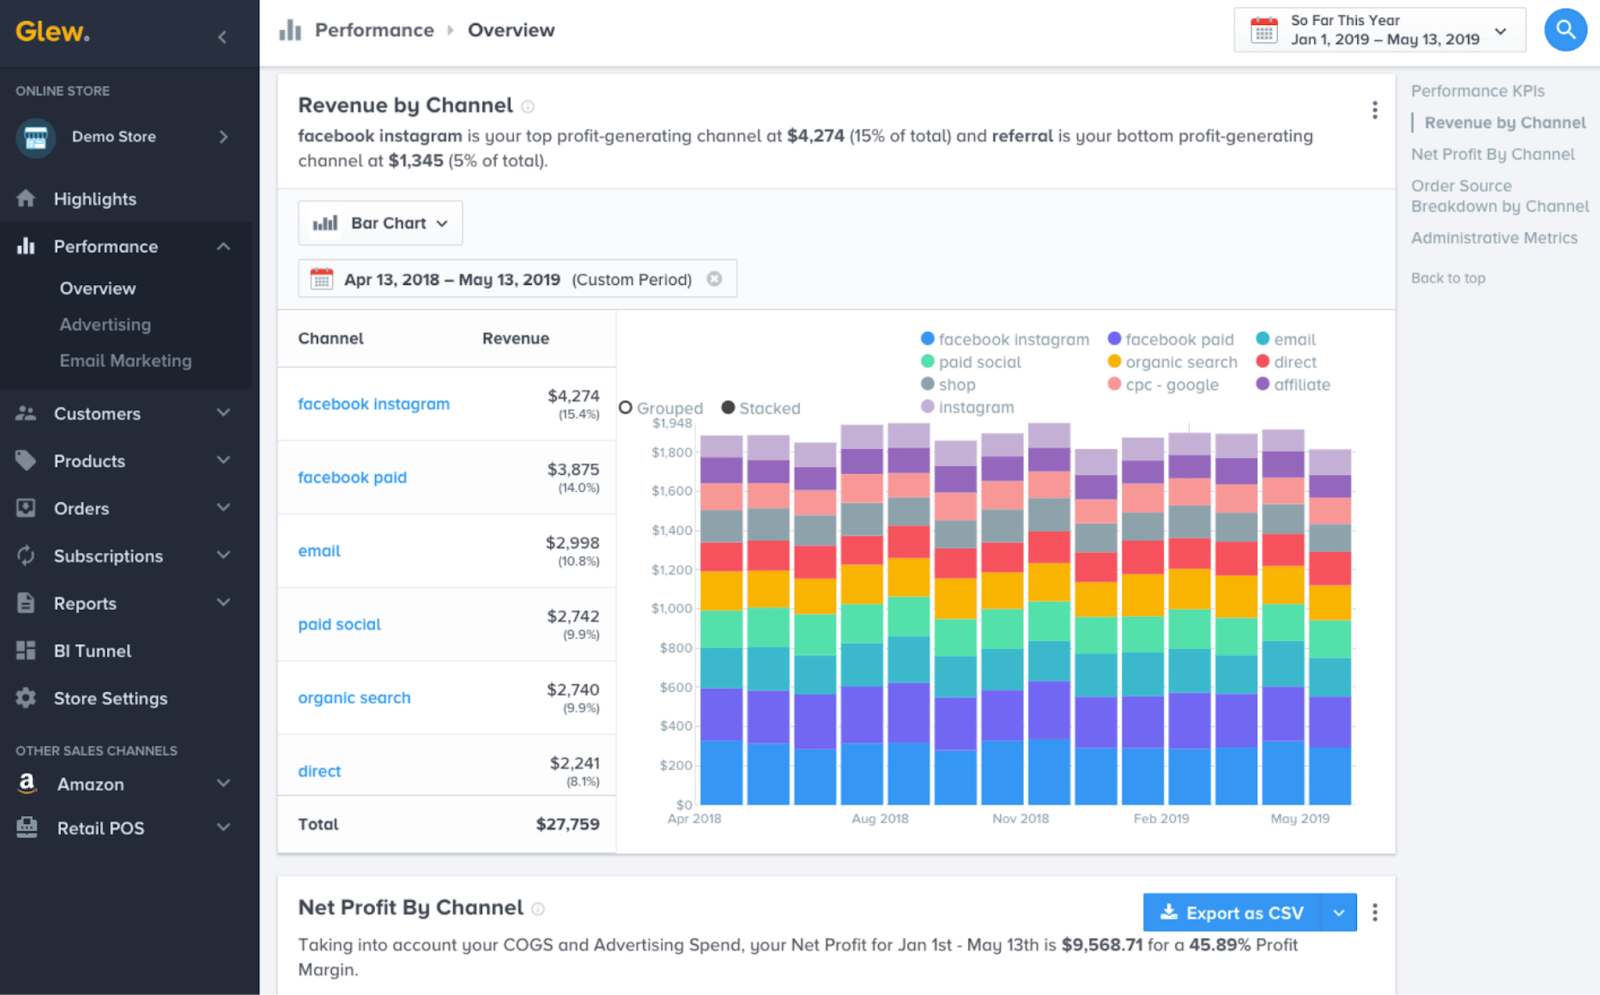Expand the Export as CSV dropdown arrow

[1339, 912]
